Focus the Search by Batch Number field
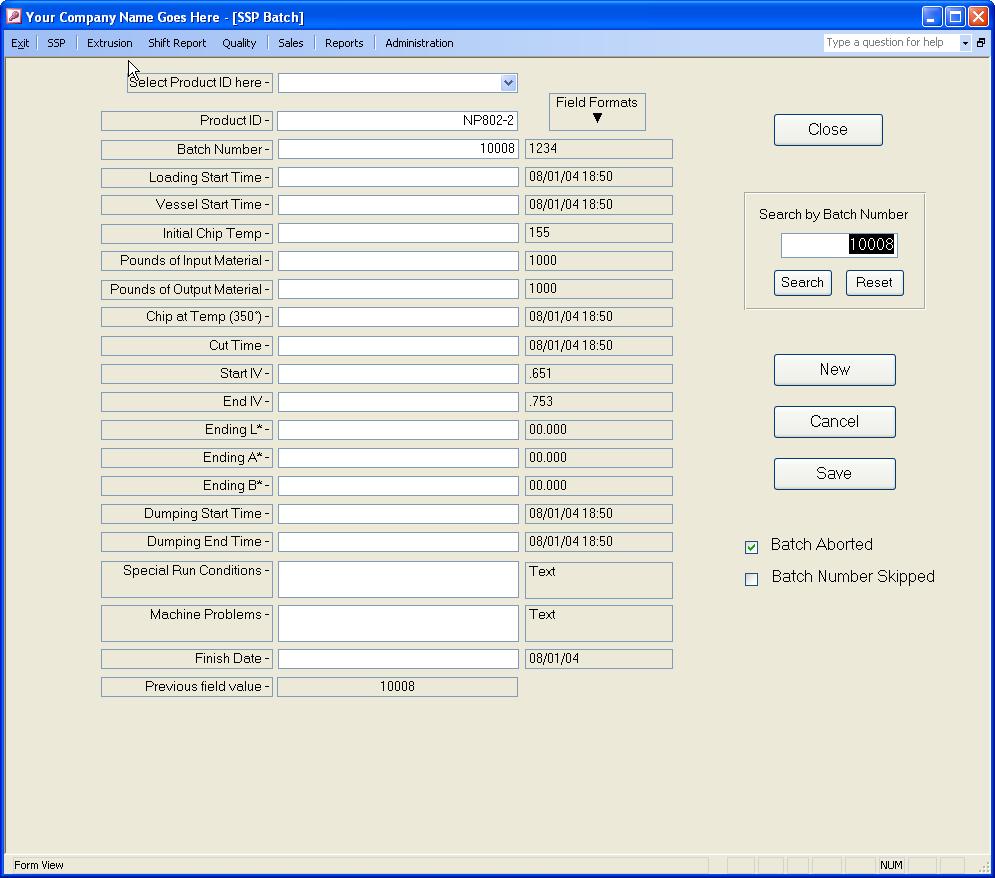The width and height of the screenshot is (995, 878). (x=838, y=245)
